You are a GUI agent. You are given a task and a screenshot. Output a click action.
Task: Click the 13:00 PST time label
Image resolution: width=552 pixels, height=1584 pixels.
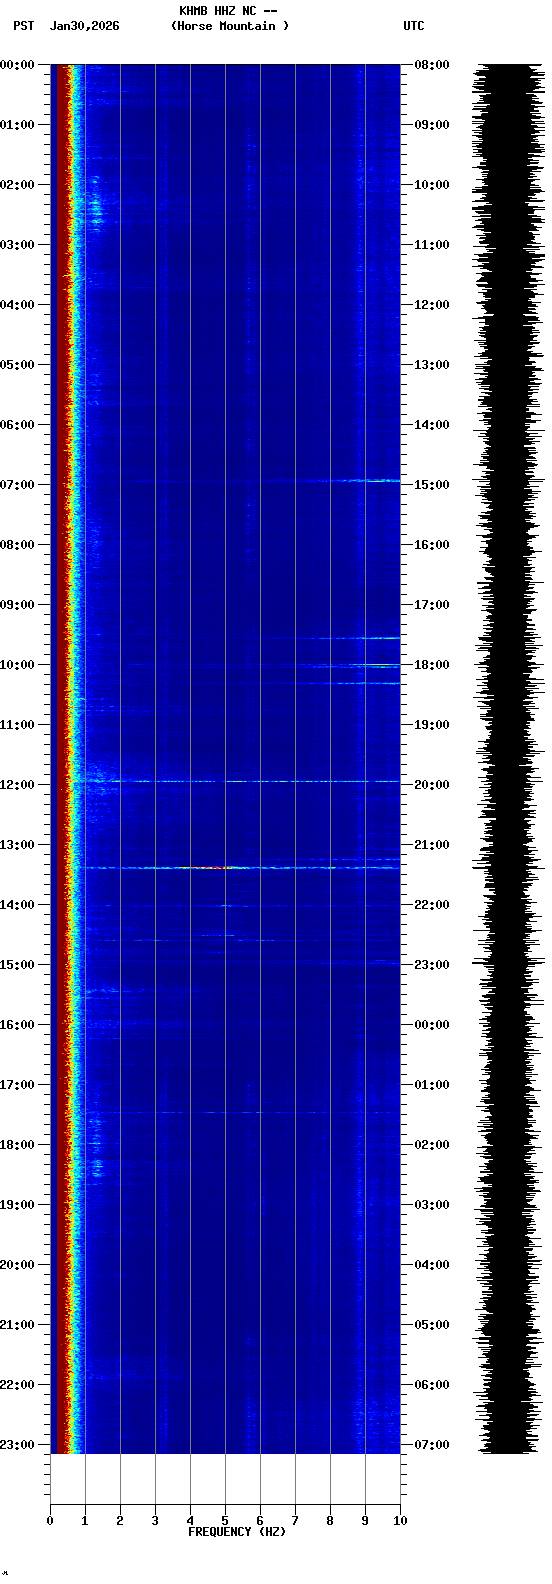coord(17,845)
